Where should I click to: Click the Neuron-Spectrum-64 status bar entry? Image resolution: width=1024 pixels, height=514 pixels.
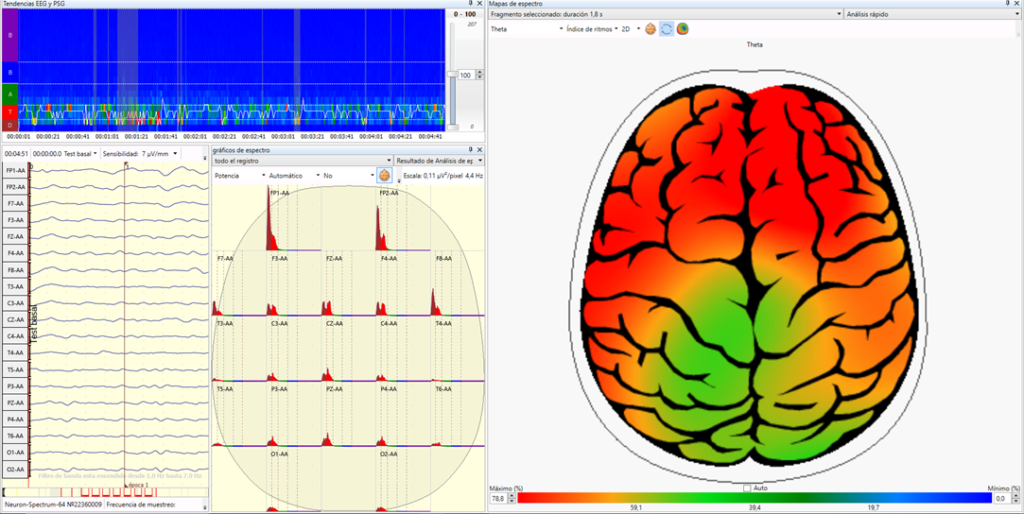click(x=52, y=505)
